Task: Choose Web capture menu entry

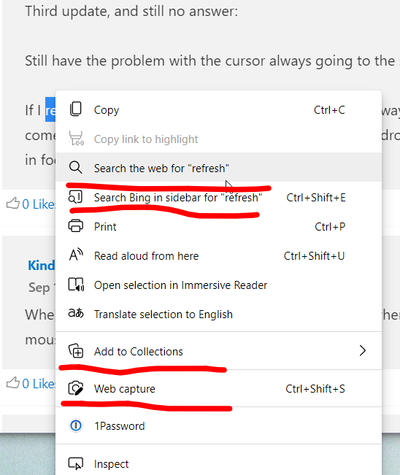Action: click(219, 389)
